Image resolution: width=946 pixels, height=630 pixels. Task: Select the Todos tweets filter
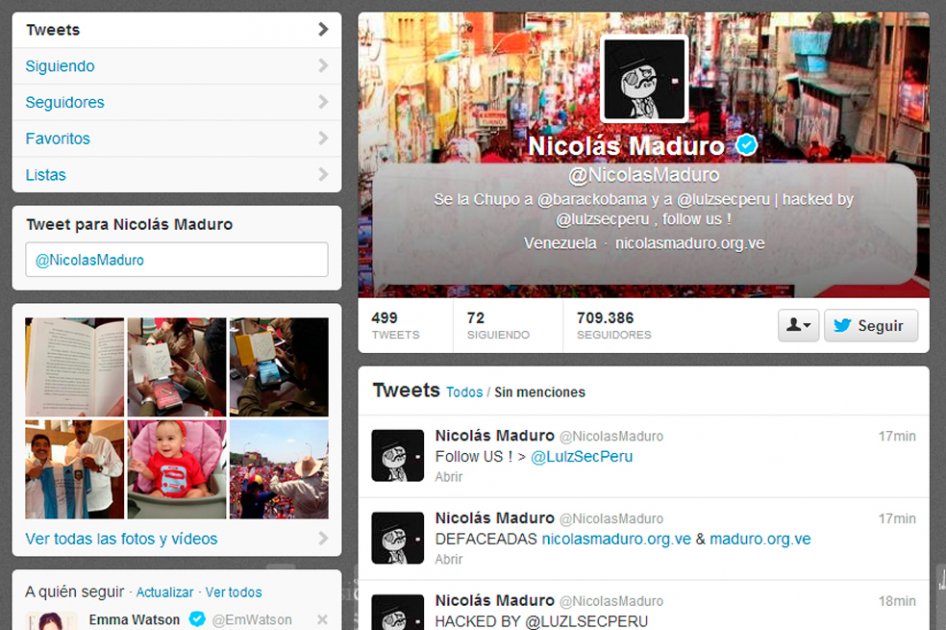tap(465, 392)
